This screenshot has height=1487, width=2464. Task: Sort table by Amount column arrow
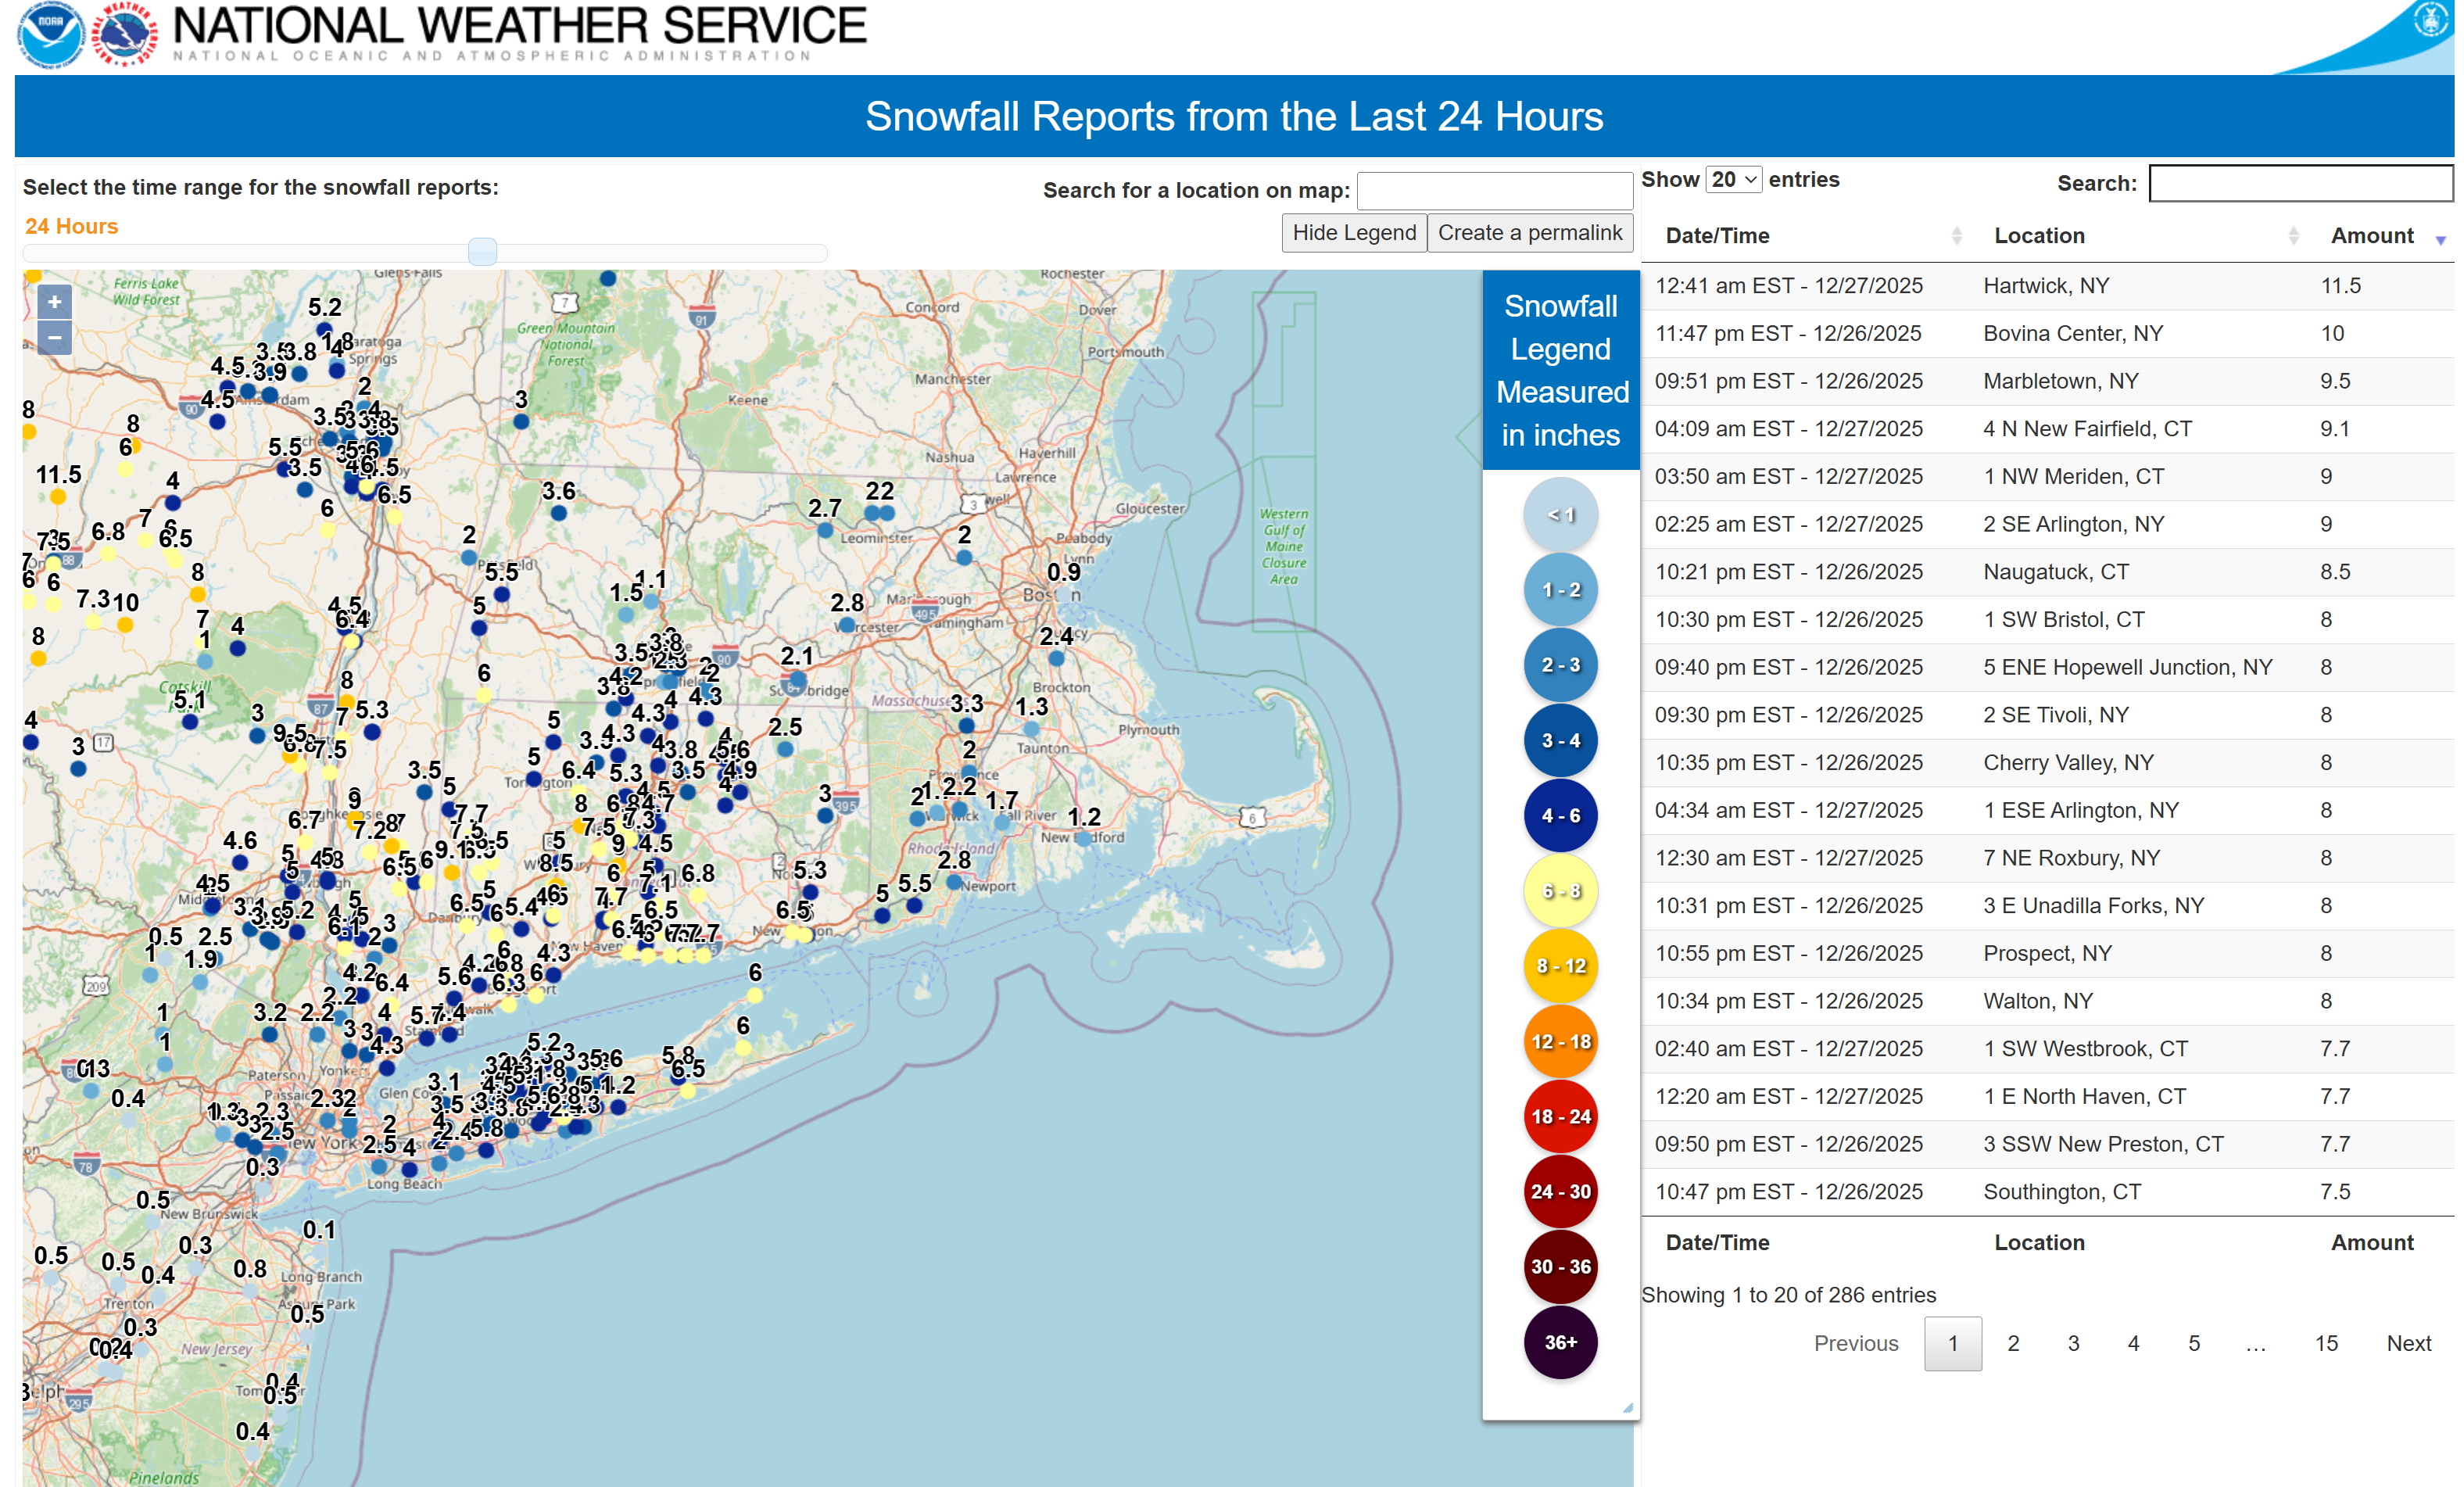pyautogui.click(x=2440, y=239)
